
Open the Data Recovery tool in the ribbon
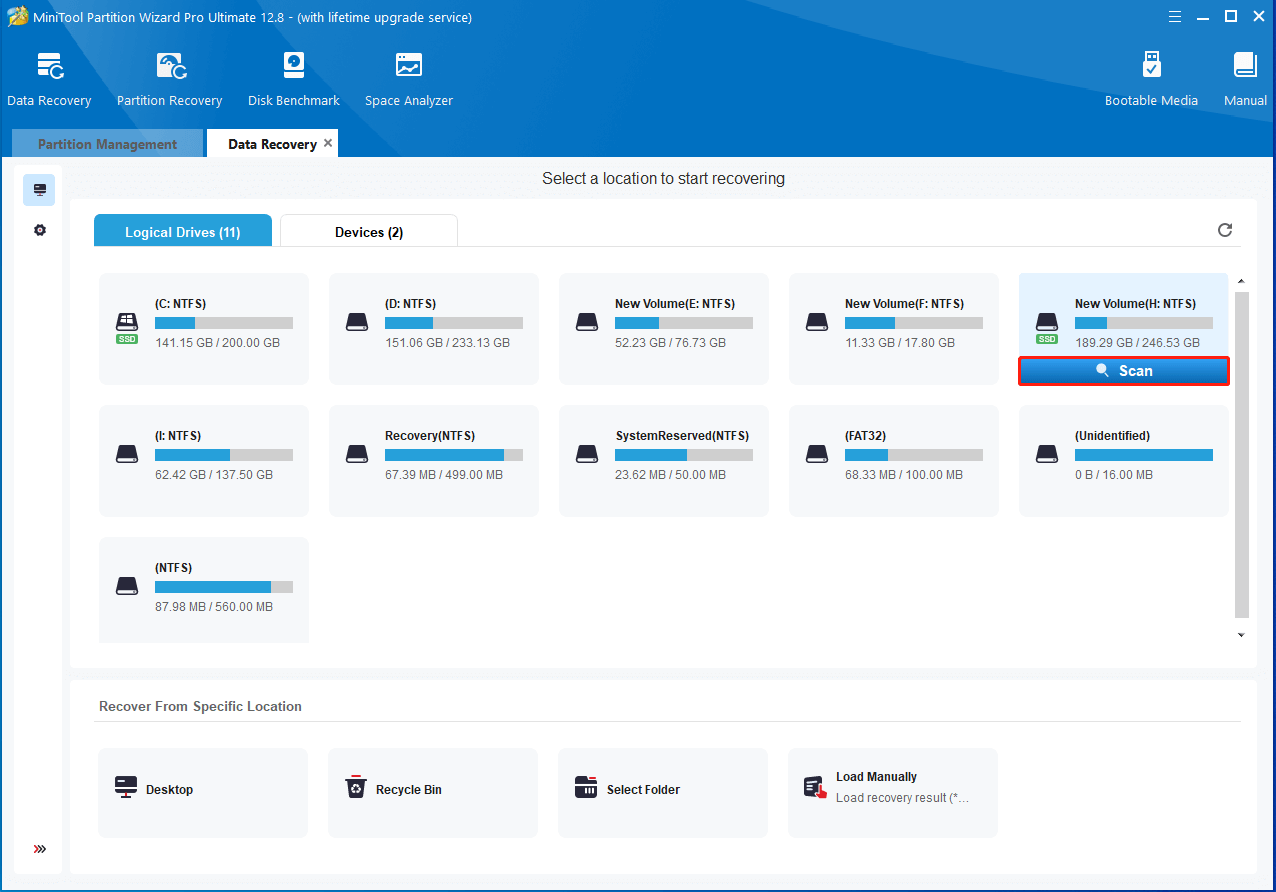(49, 79)
